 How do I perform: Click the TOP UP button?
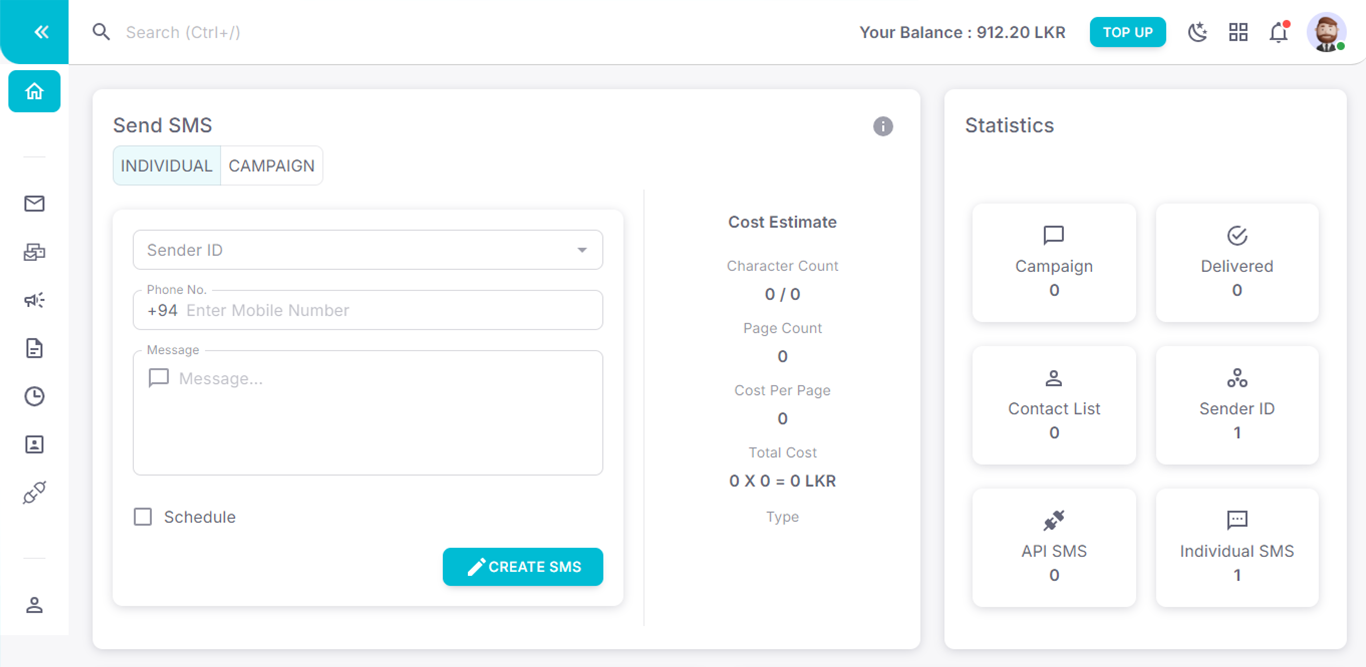click(x=1128, y=32)
